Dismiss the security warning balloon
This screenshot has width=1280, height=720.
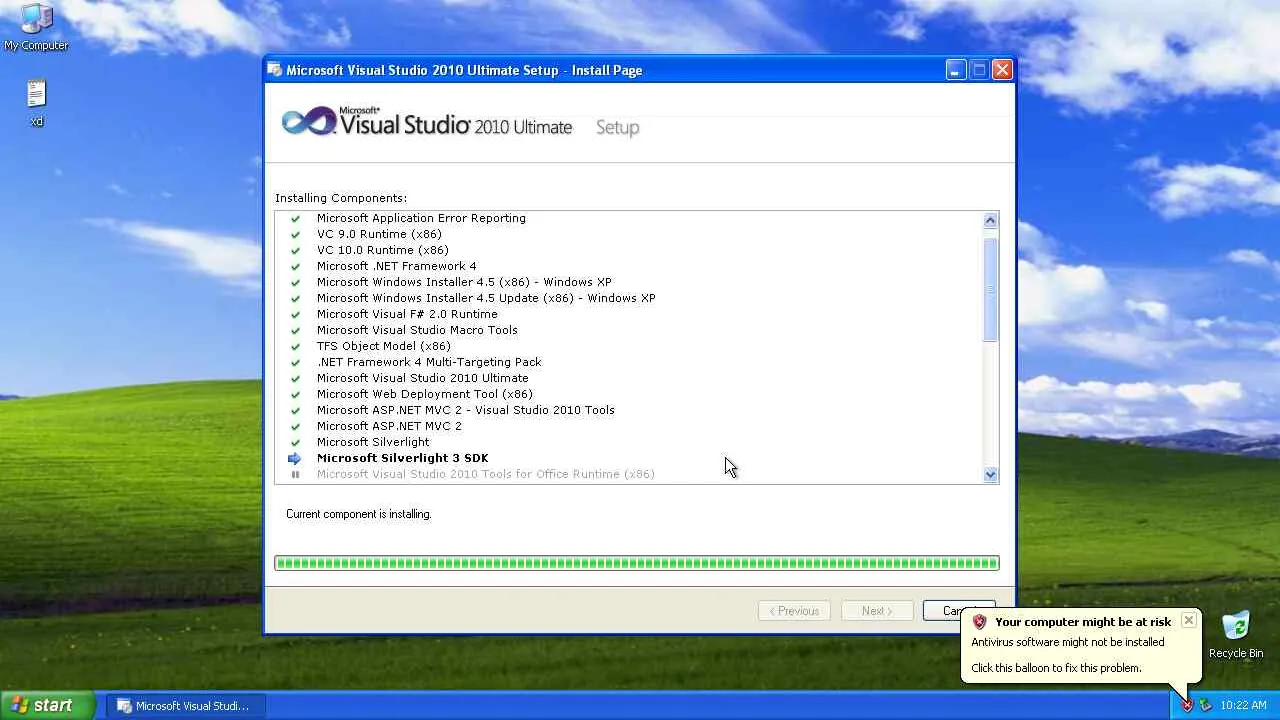click(1188, 620)
